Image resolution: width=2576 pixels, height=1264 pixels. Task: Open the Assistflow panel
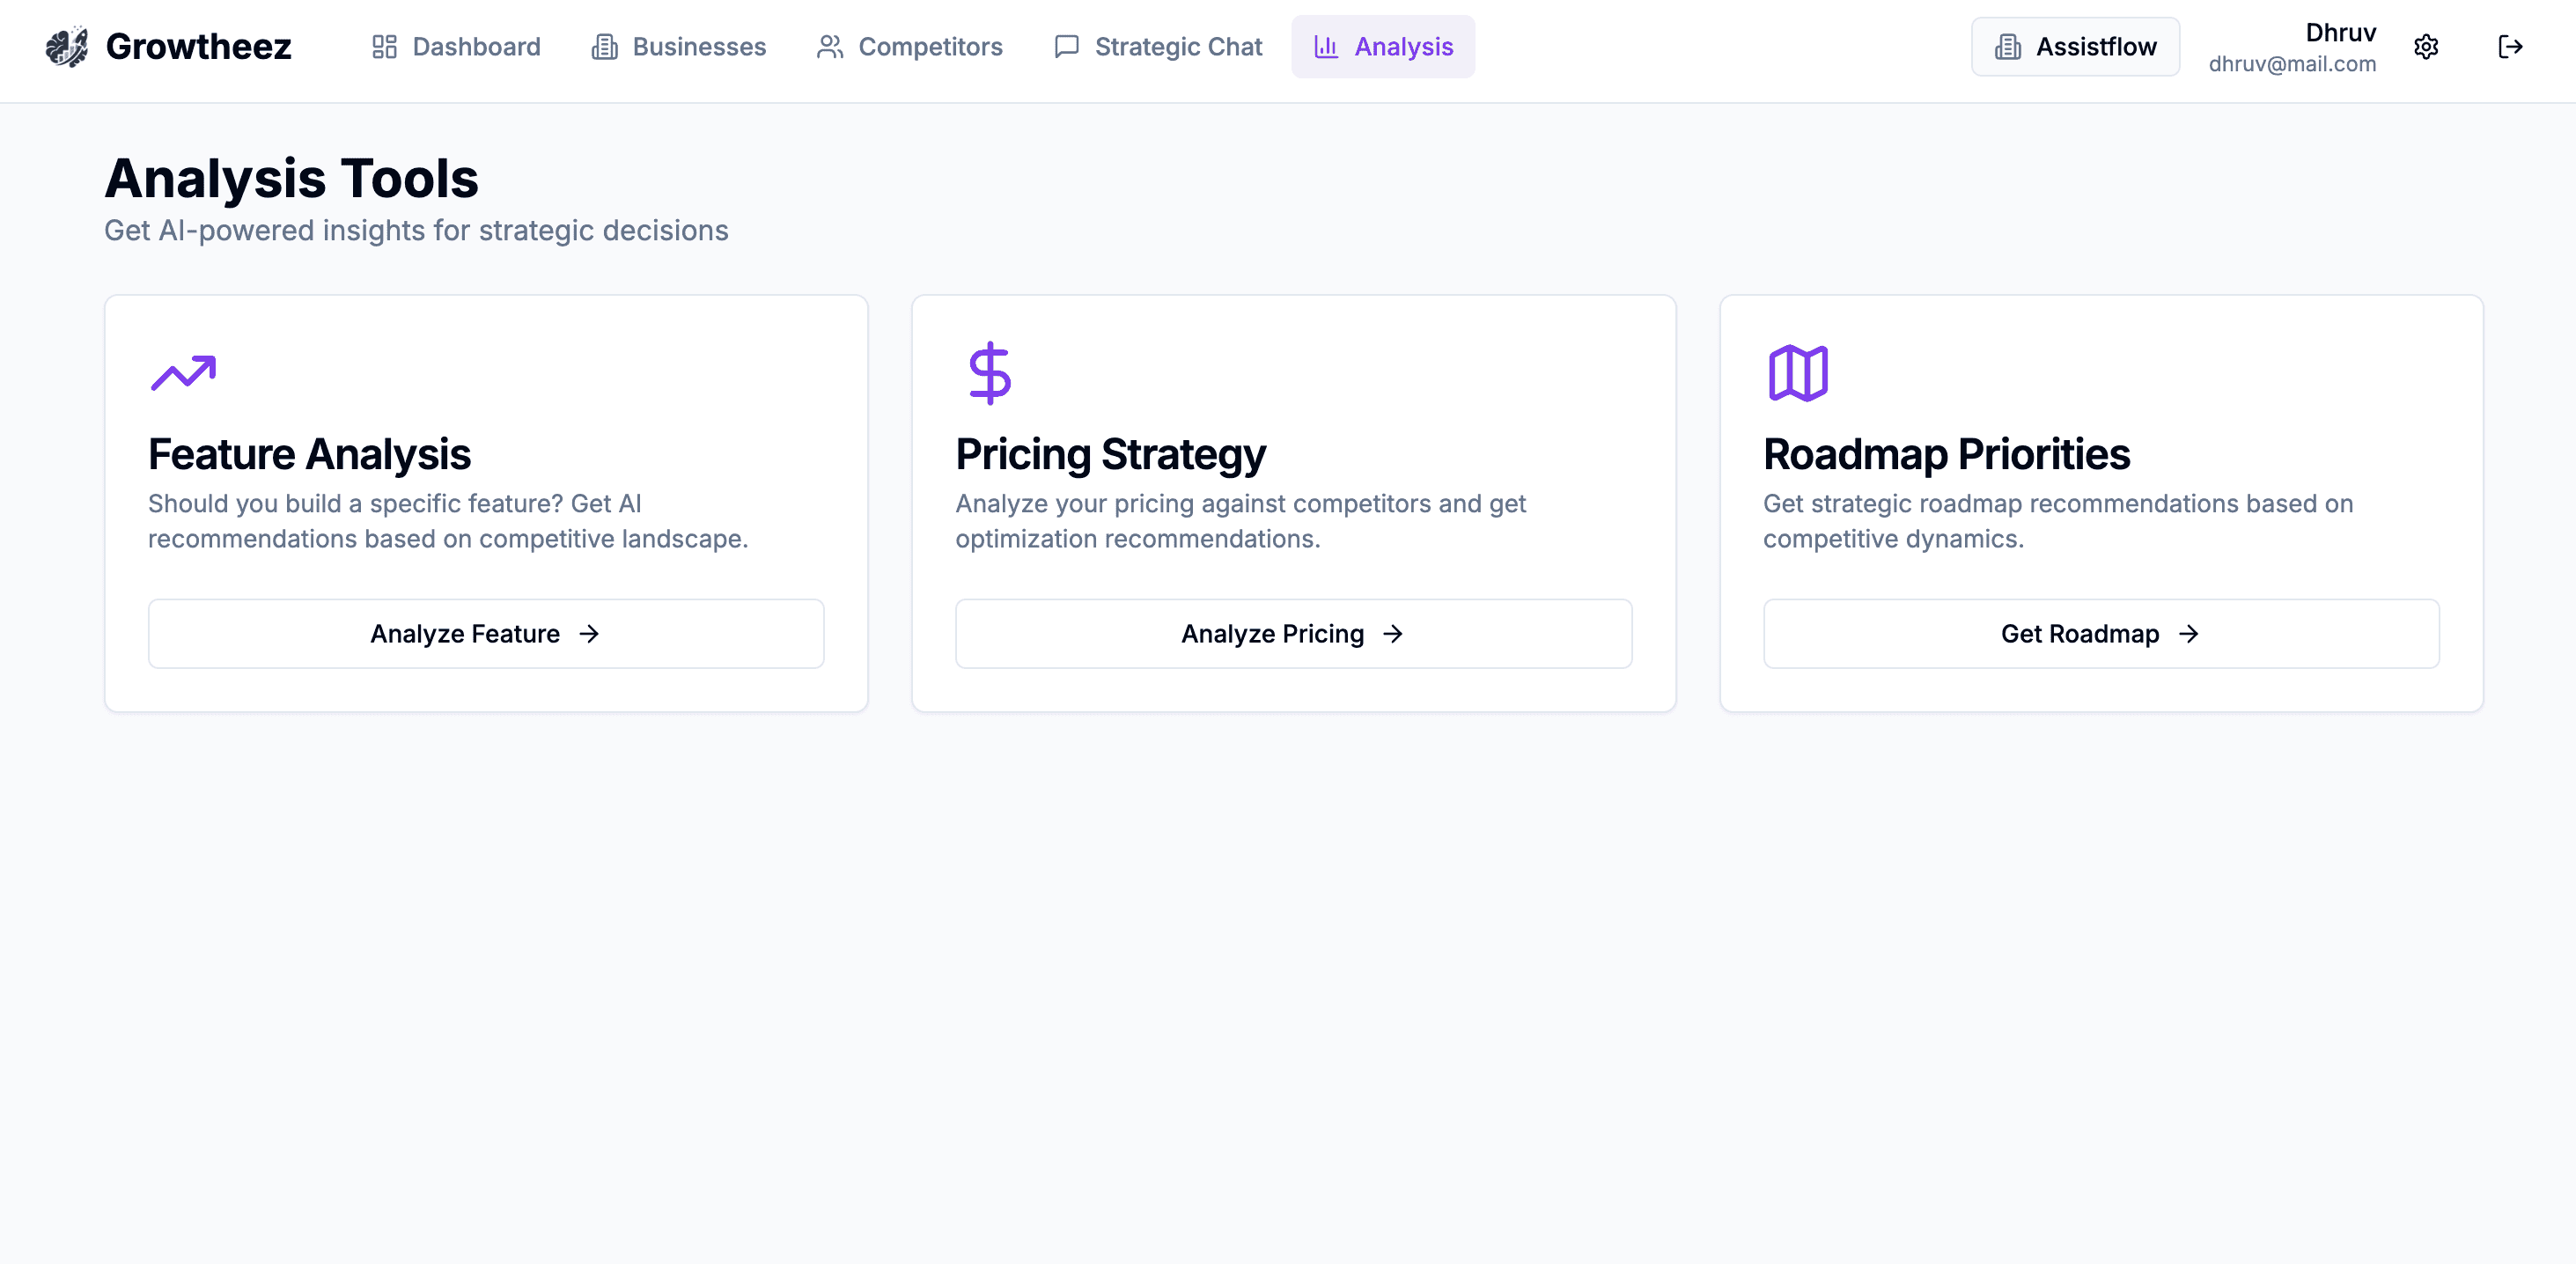pyautogui.click(x=2074, y=46)
